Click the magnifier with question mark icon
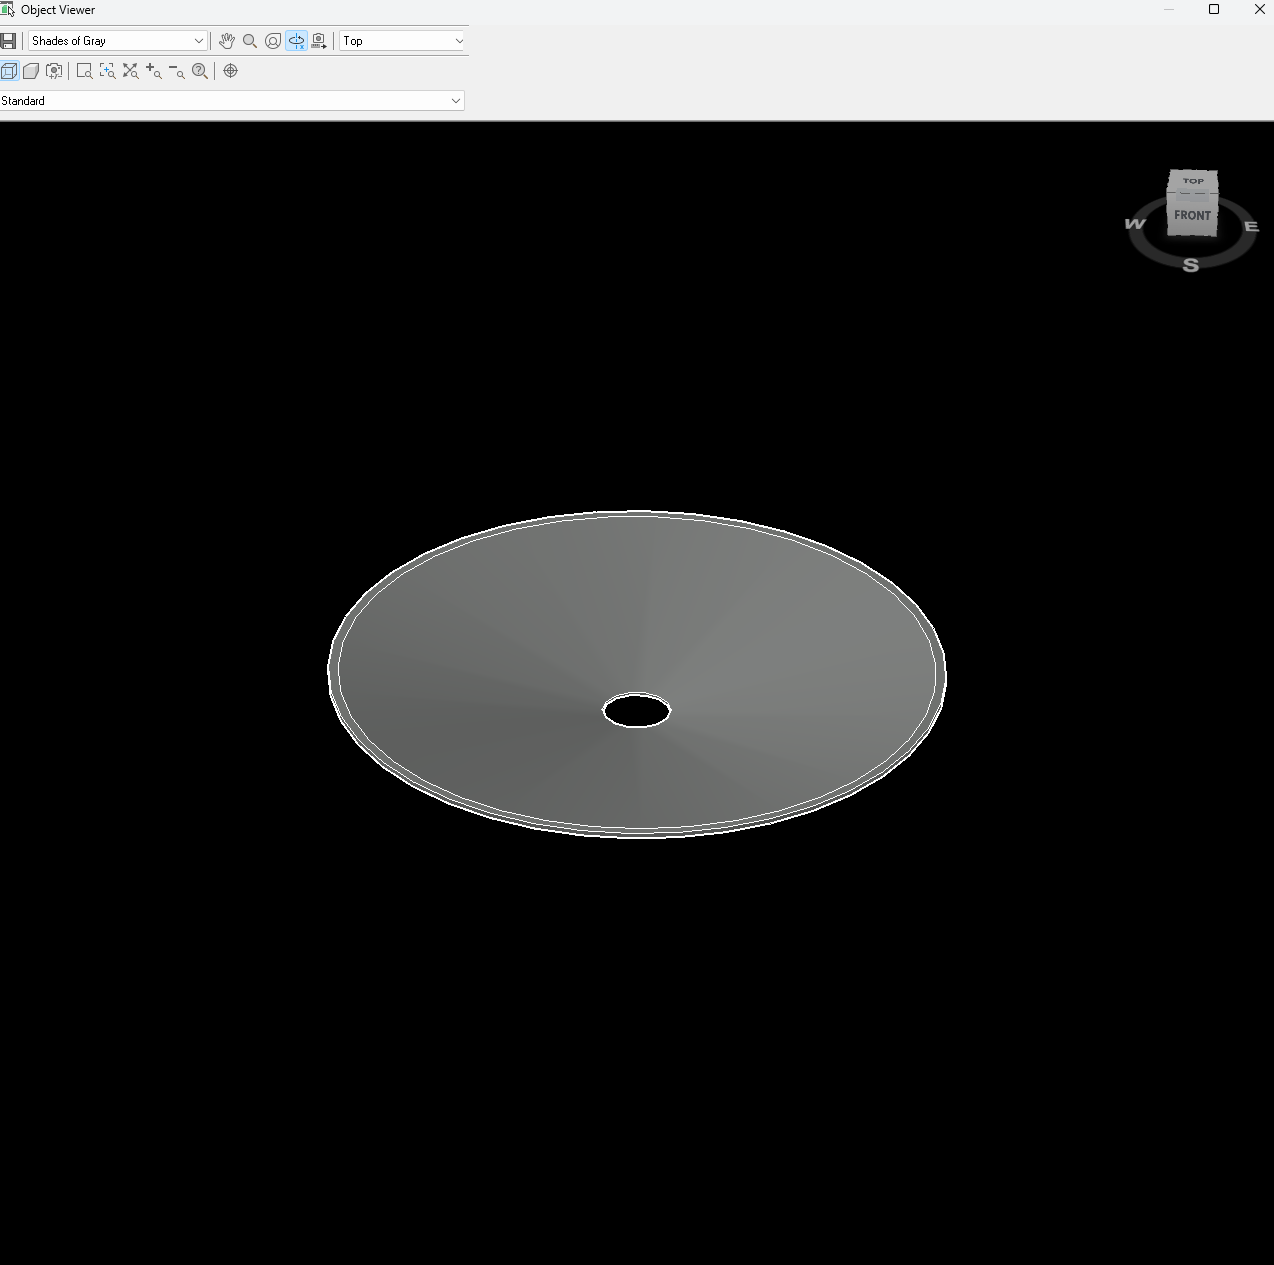The height and width of the screenshot is (1265, 1274). [200, 71]
